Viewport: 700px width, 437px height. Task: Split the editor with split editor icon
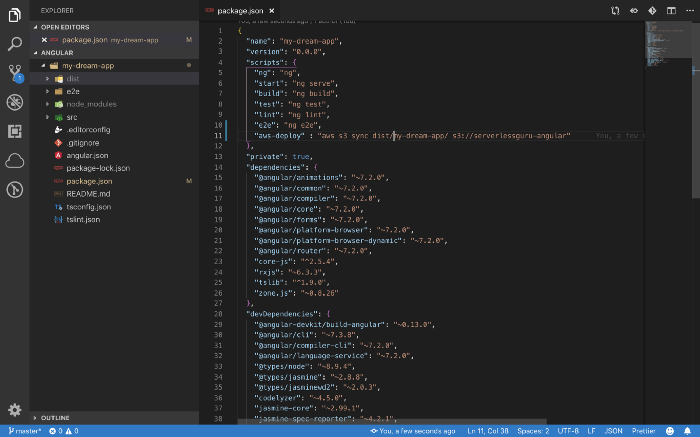pyautogui.click(x=671, y=11)
